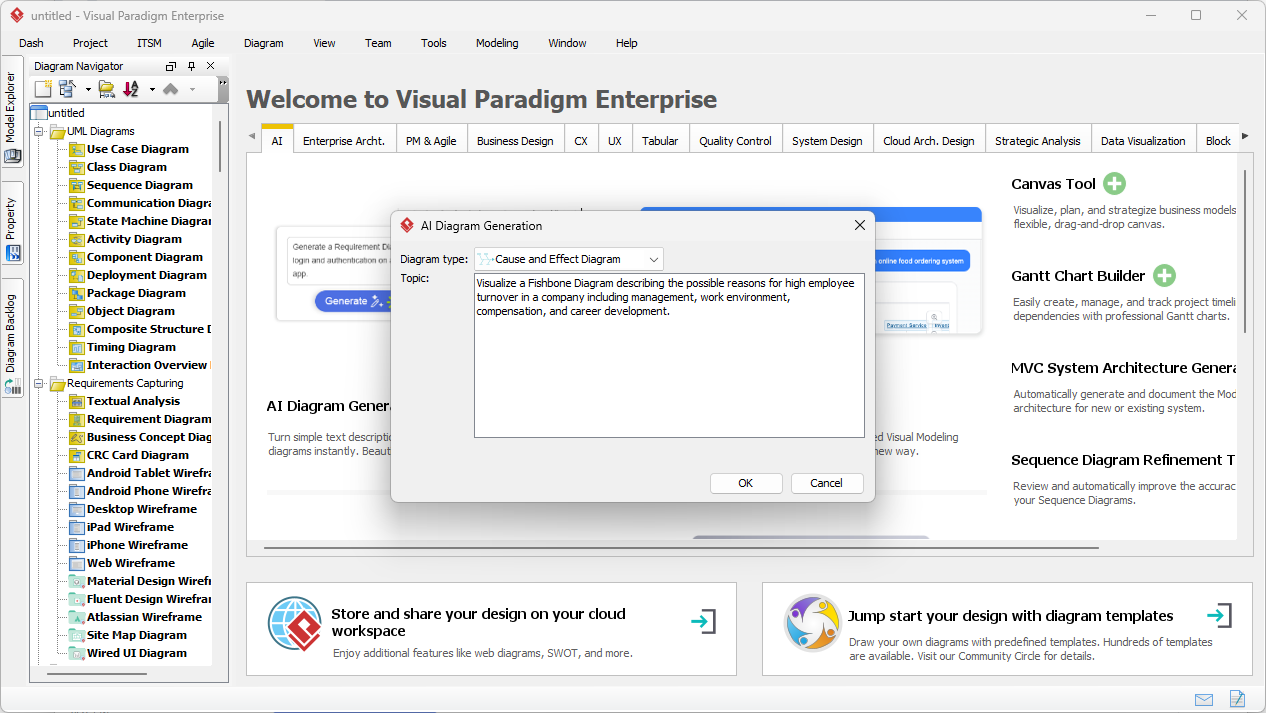
Task: Switch to the Enterprise Archt. tab
Action: tap(344, 138)
